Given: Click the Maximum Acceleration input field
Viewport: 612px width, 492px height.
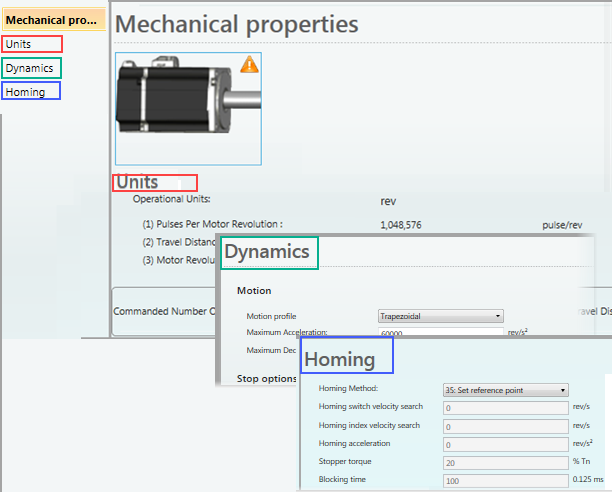Looking at the screenshot, I should click(x=441, y=332).
